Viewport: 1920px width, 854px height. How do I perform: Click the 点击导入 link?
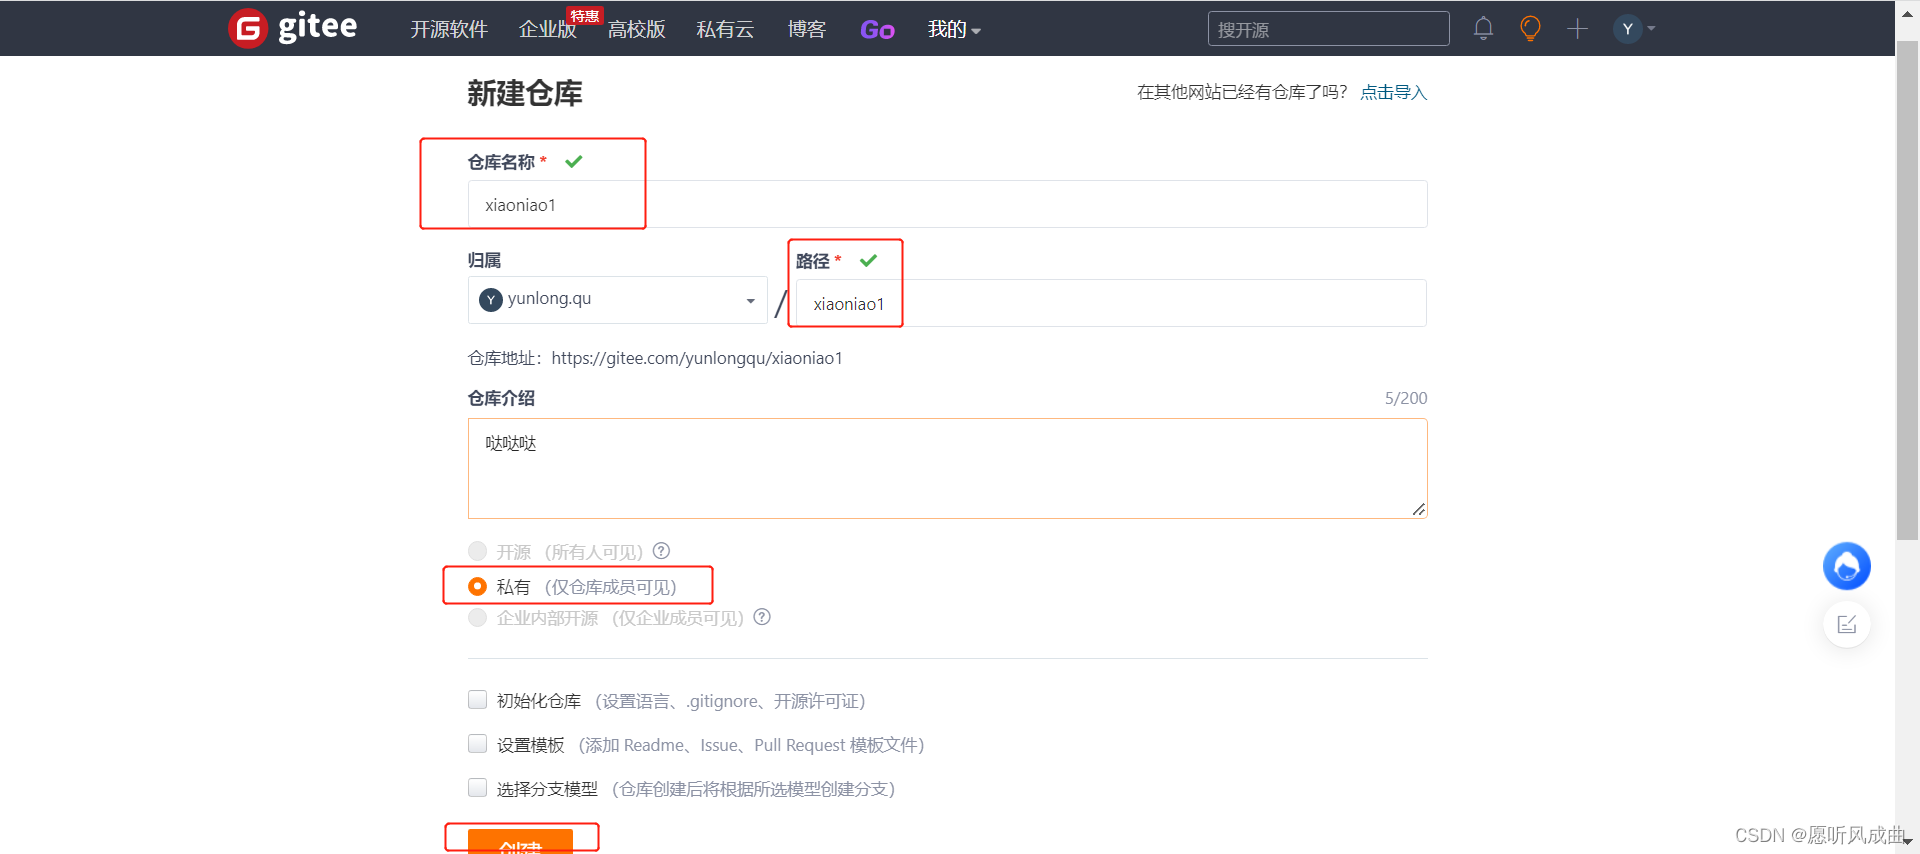click(1393, 92)
